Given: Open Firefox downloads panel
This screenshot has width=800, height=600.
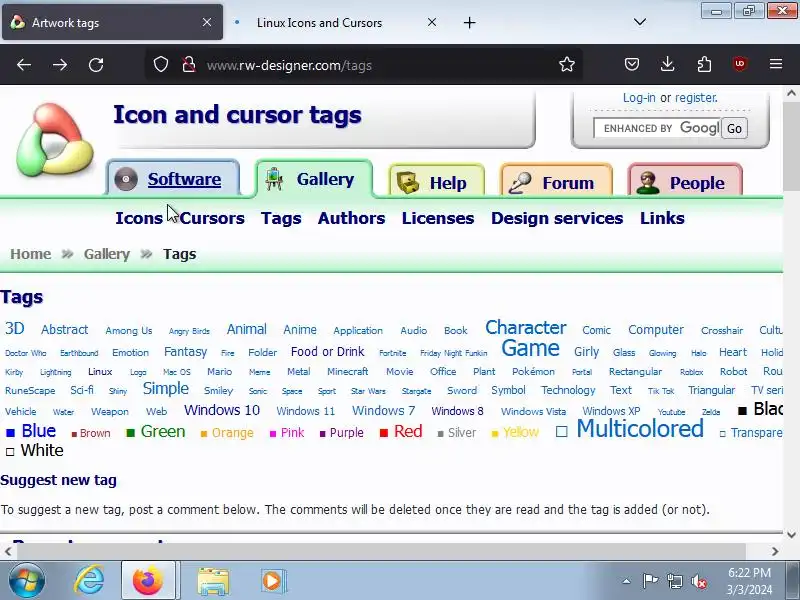Looking at the screenshot, I should click(667, 64).
